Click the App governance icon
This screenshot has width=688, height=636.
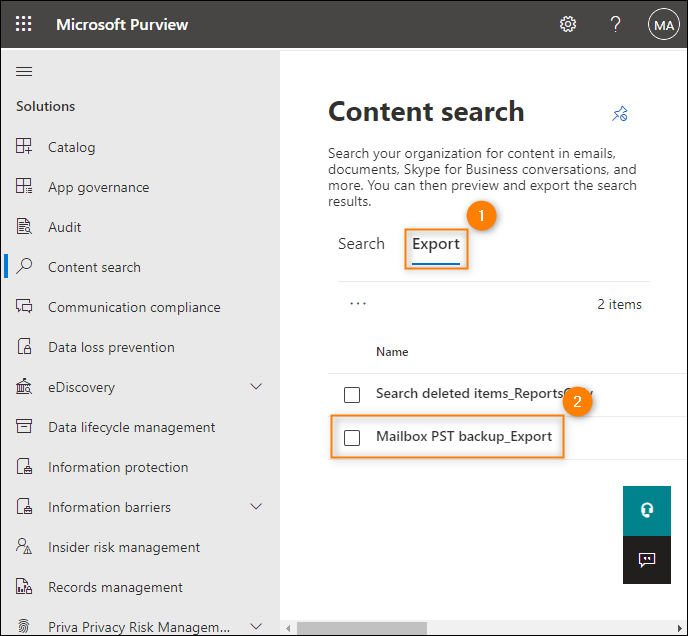[24, 186]
